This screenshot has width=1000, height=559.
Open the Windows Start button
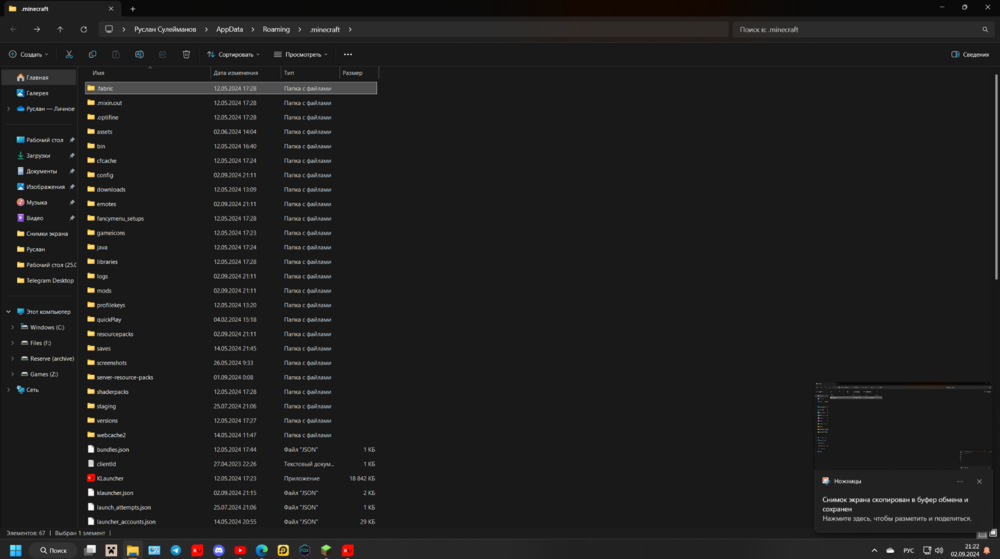pyautogui.click(x=15, y=550)
